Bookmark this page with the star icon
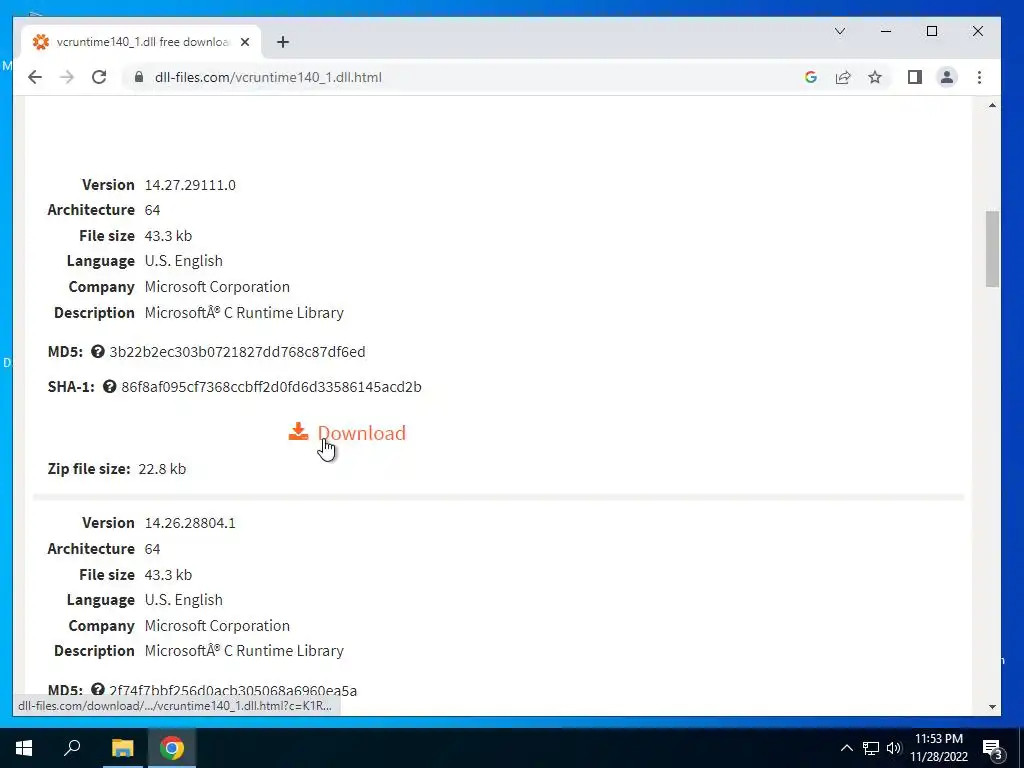 tap(875, 77)
